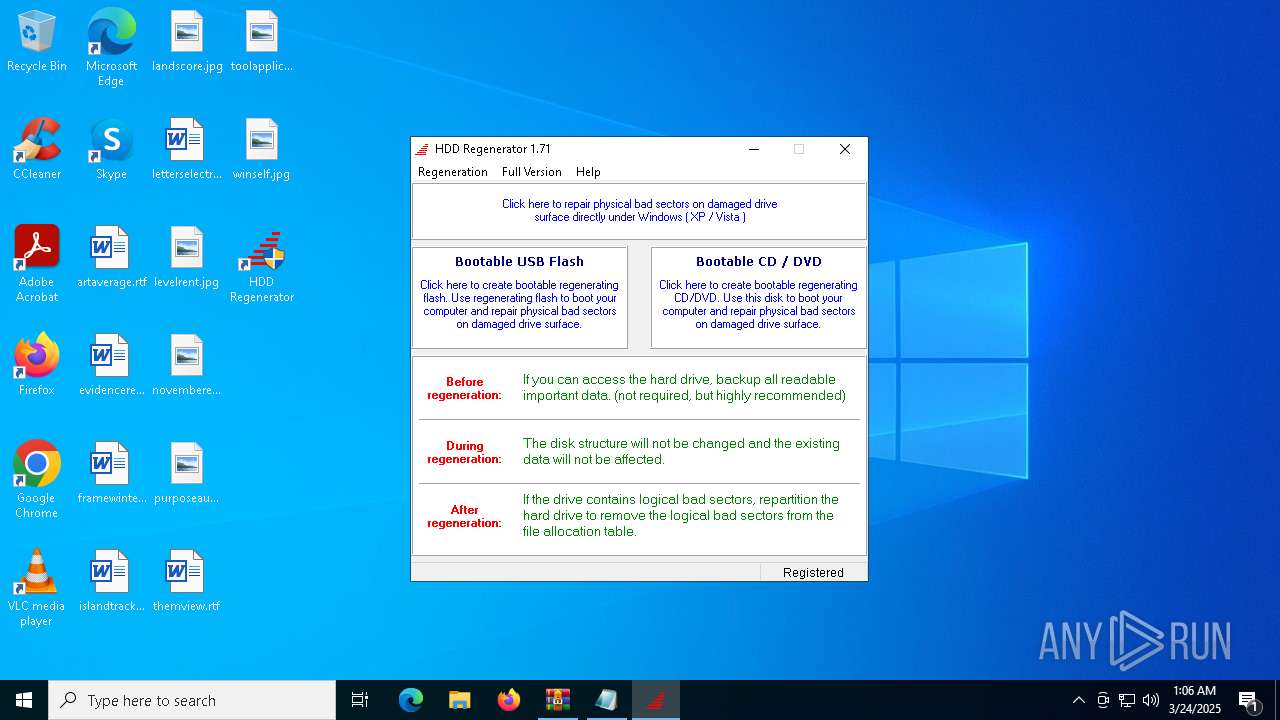Viewport: 1280px width, 720px height.
Task: Select the Skype desktop shortcut
Action: click(111, 150)
